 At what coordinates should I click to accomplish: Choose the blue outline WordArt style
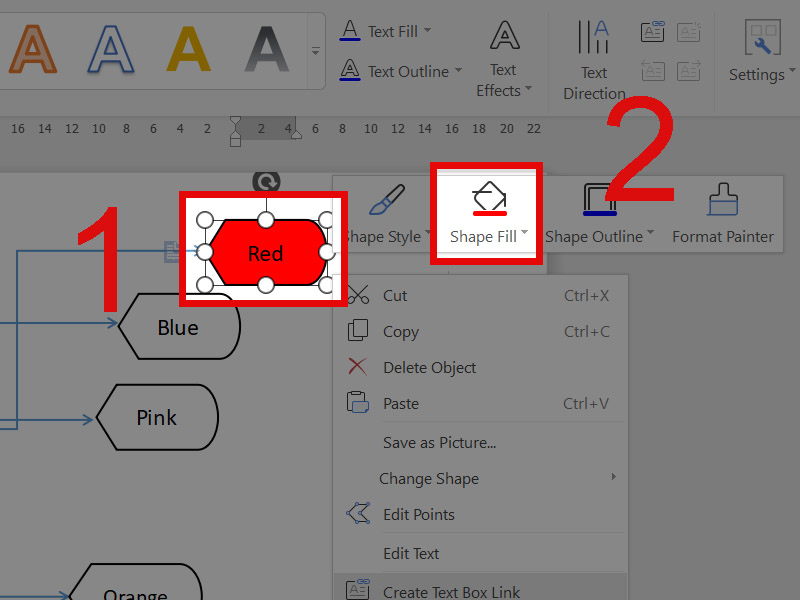[110, 48]
